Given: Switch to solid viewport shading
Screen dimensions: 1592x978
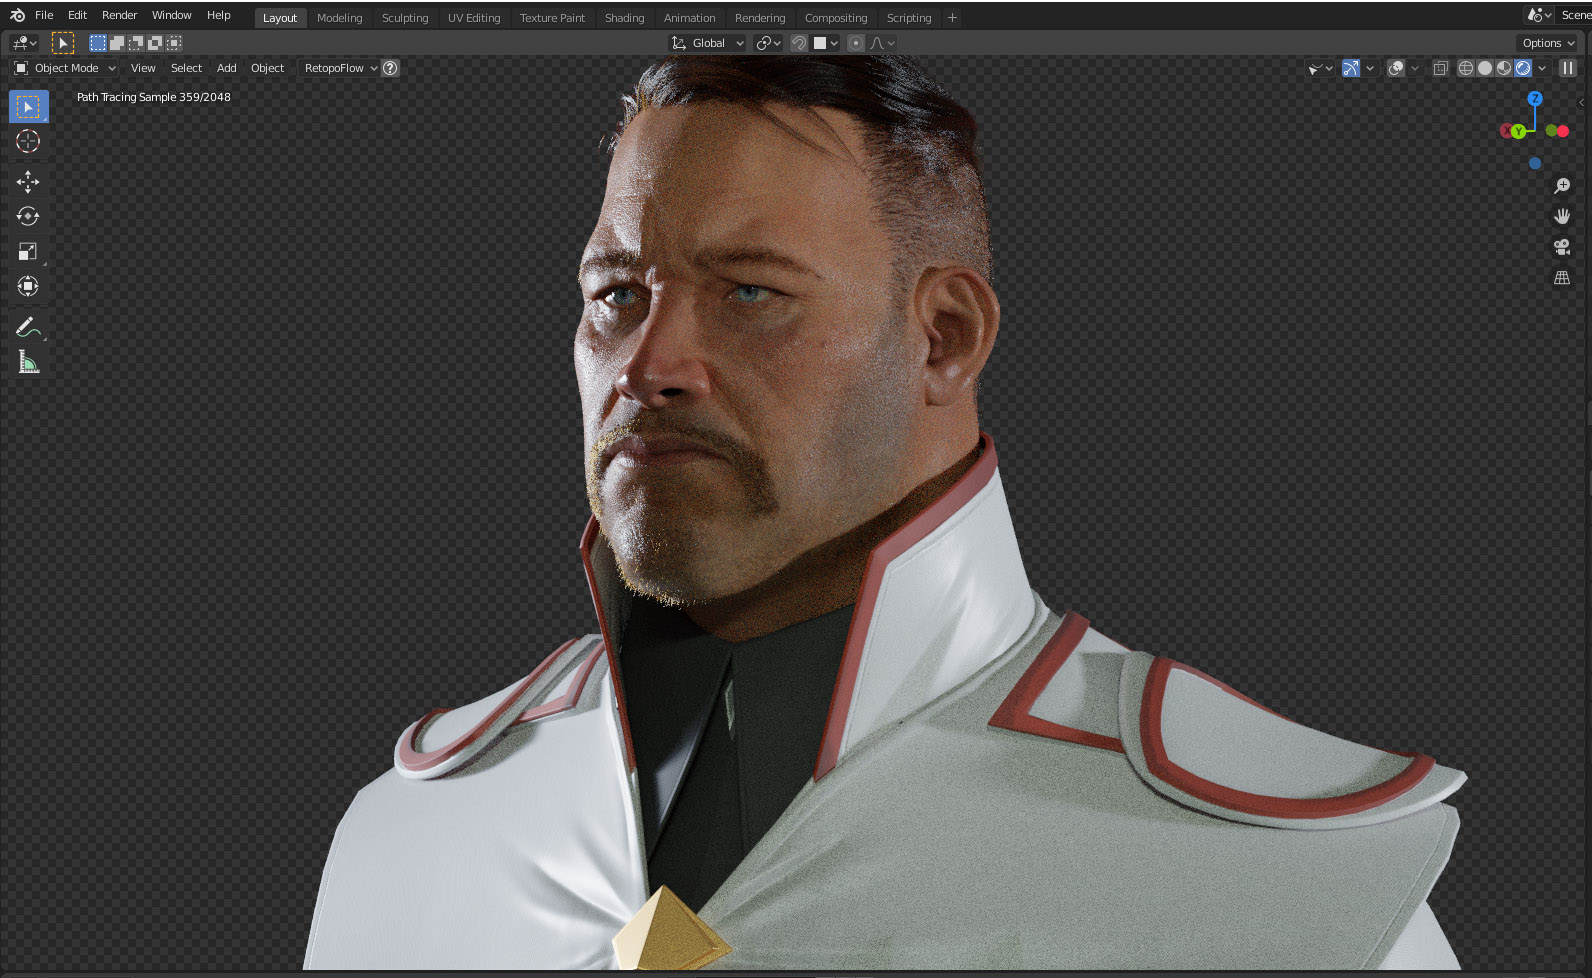Looking at the screenshot, I should (1485, 68).
